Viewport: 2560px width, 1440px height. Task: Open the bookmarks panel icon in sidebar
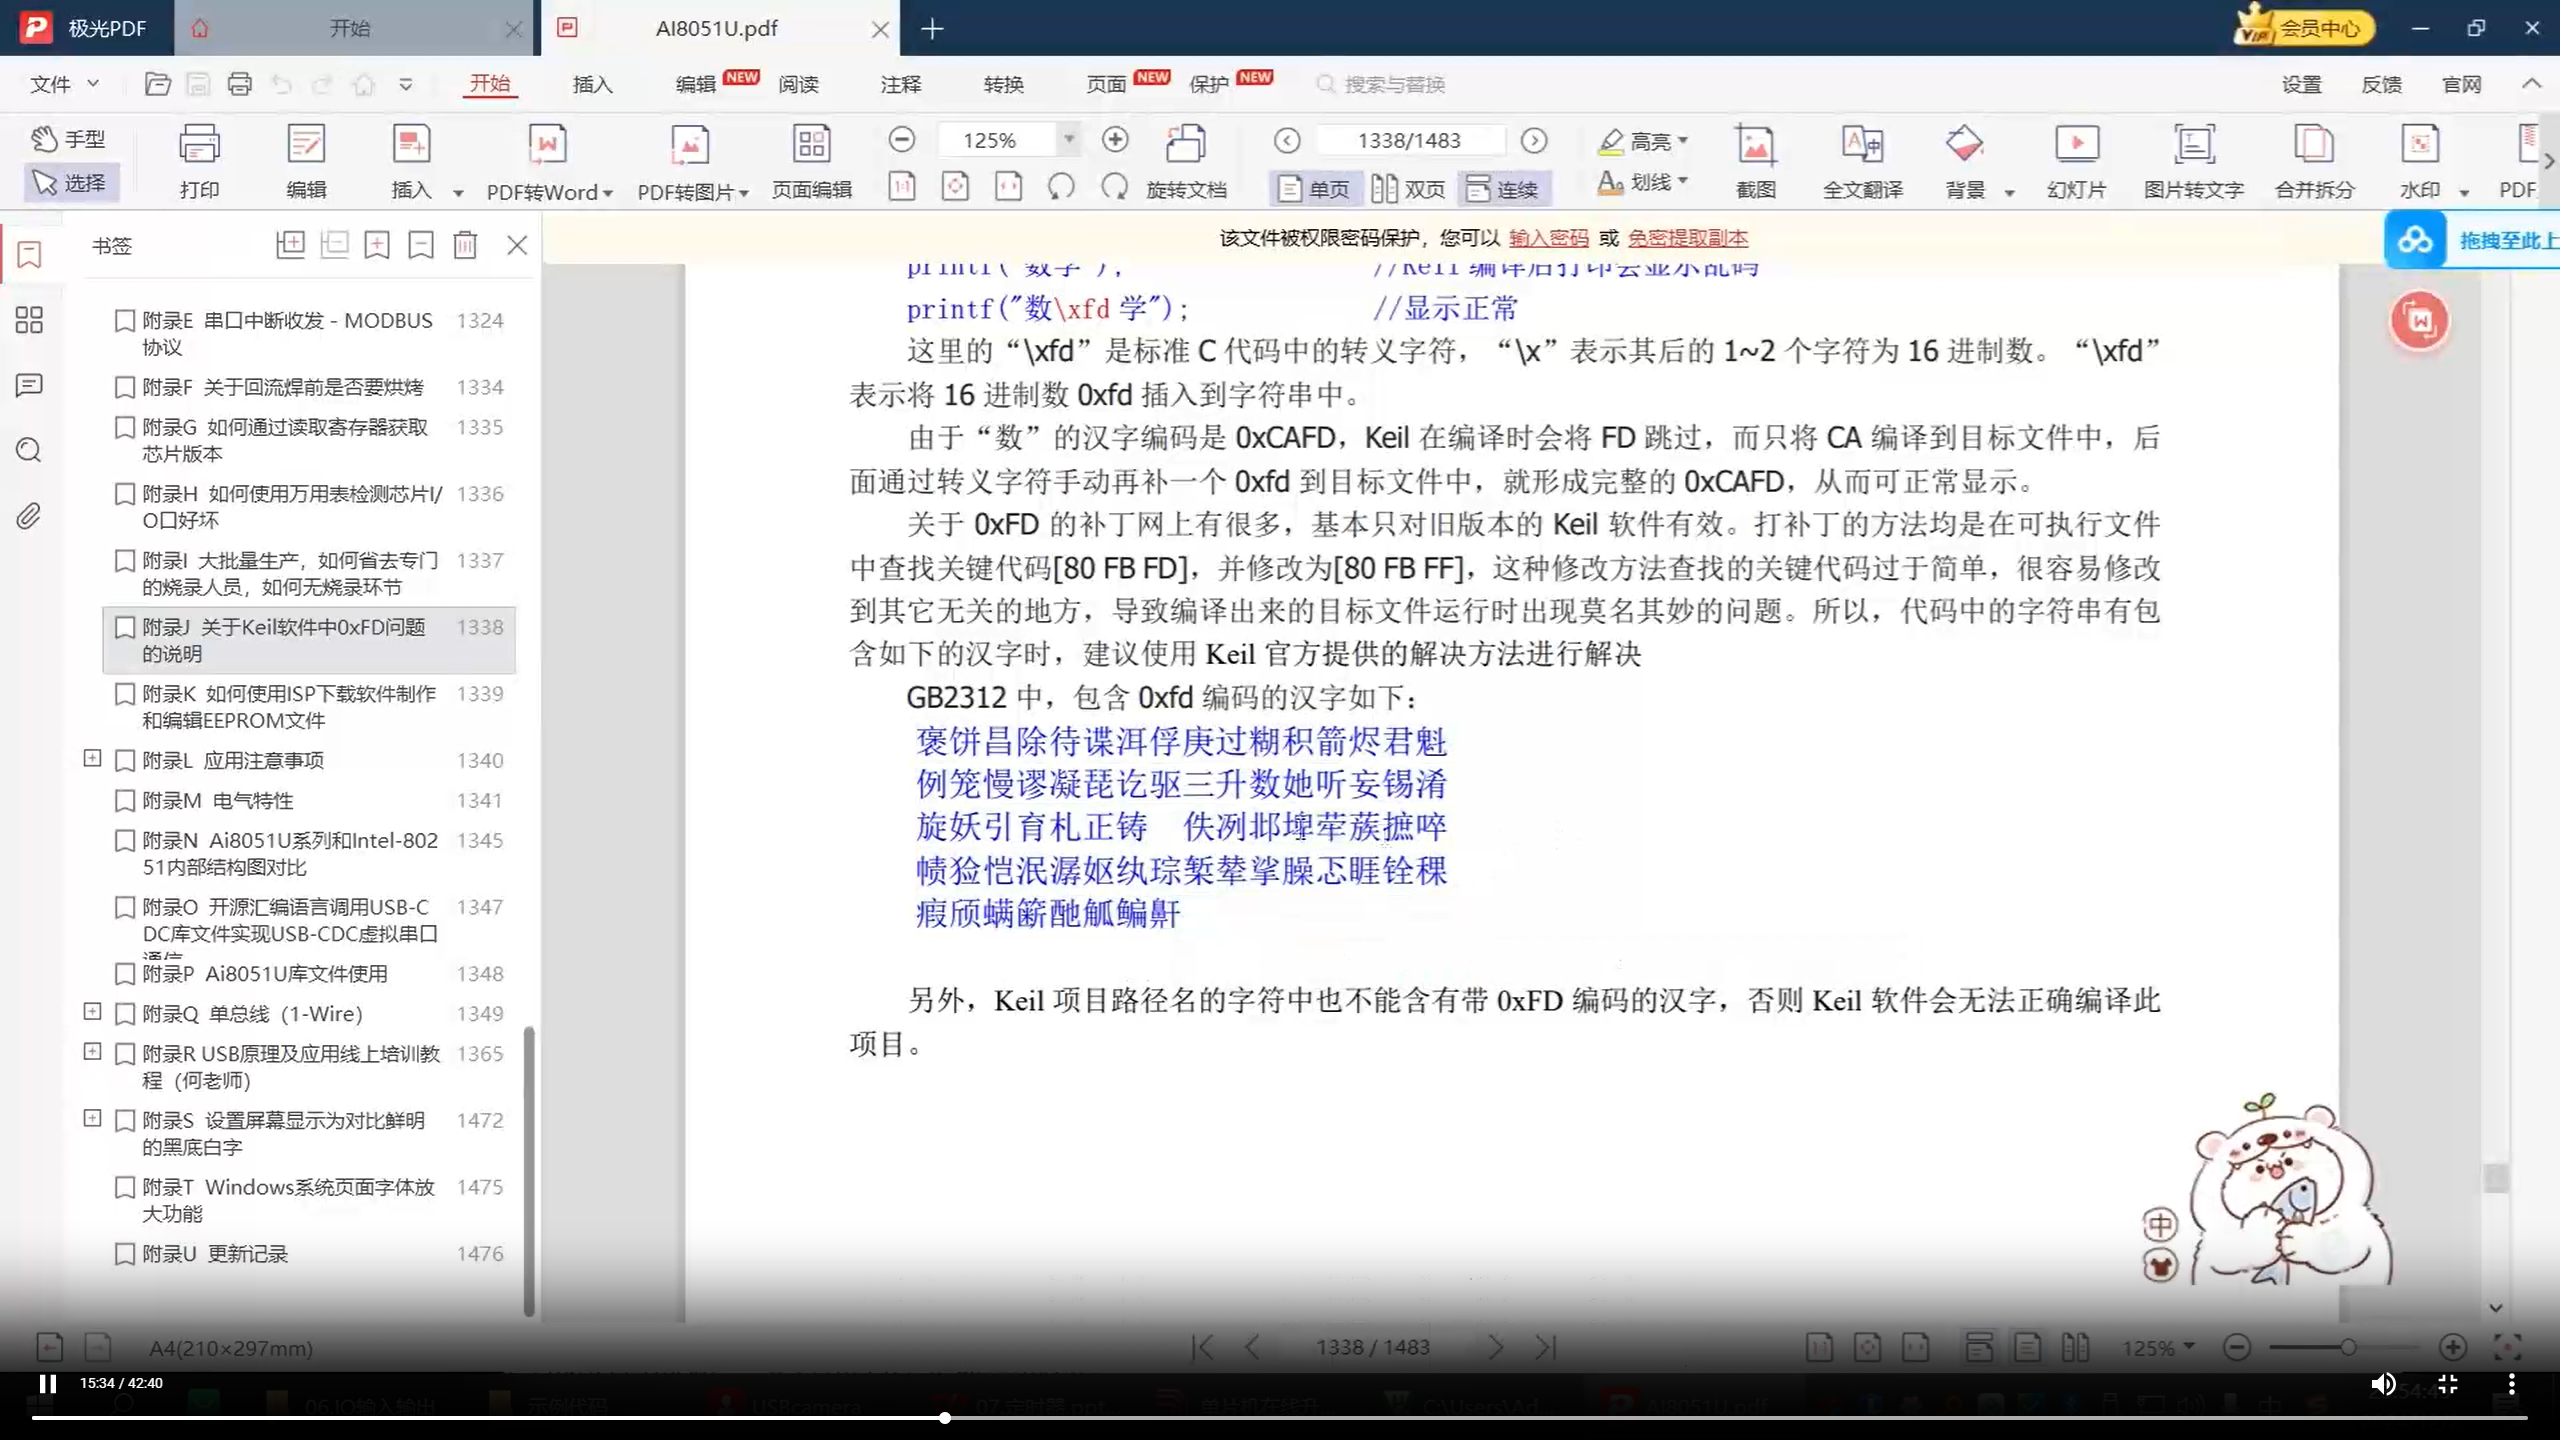click(x=28, y=255)
